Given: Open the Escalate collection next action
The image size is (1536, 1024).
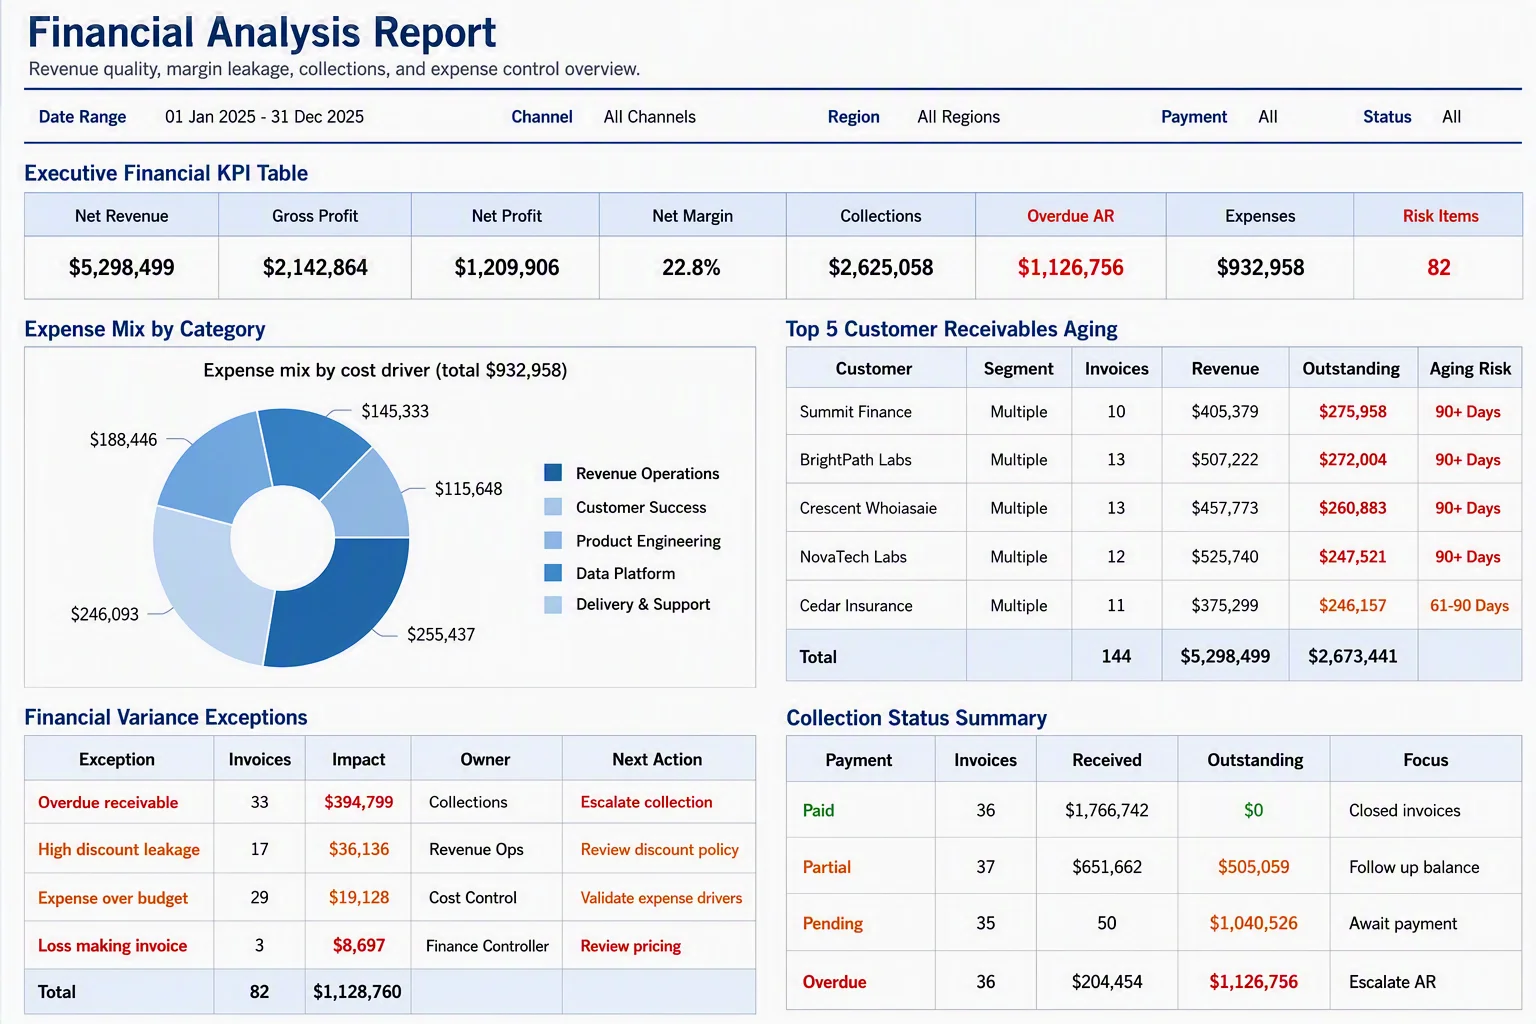Looking at the screenshot, I should pyautogui.click(x=646, y=803).
